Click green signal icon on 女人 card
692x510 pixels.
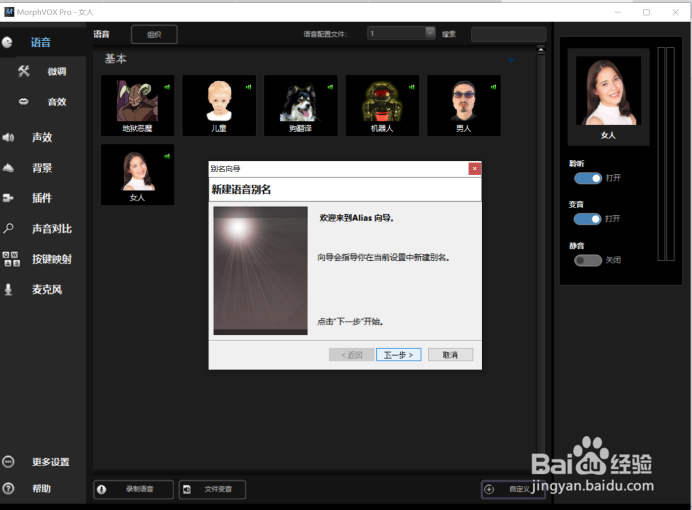click(x=167, y=156)
